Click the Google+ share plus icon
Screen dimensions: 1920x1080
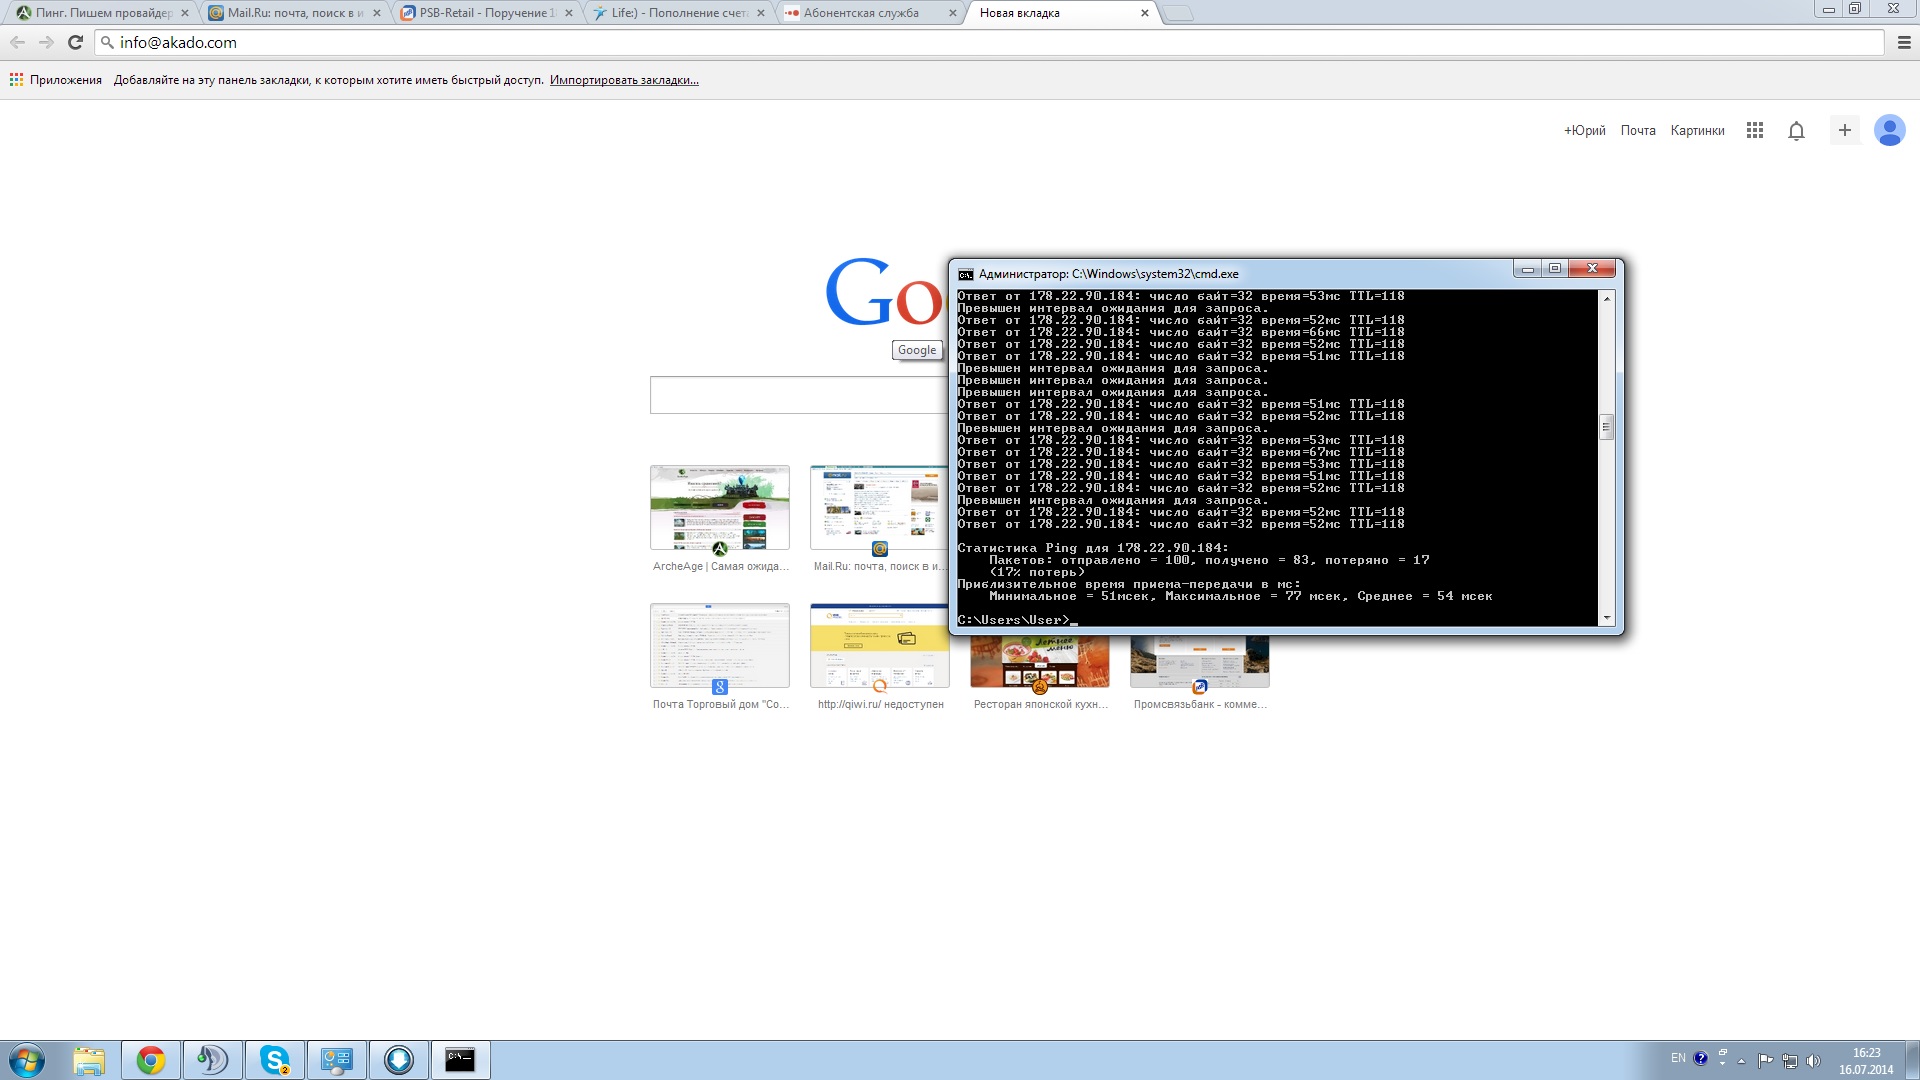pos(1844,130)
